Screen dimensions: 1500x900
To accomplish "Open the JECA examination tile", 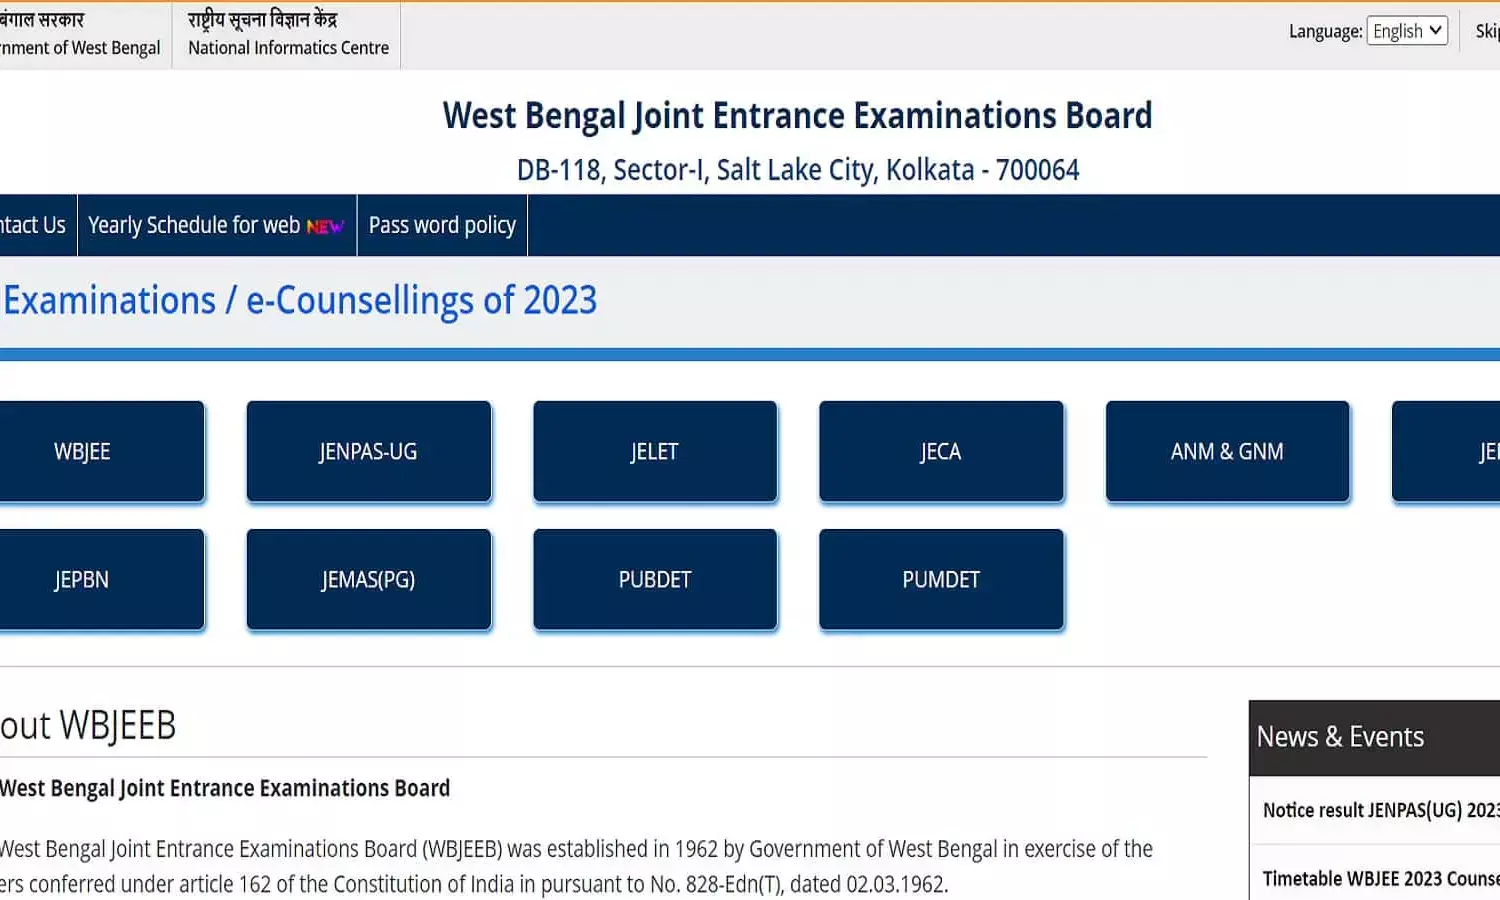I will click(941, 452).
